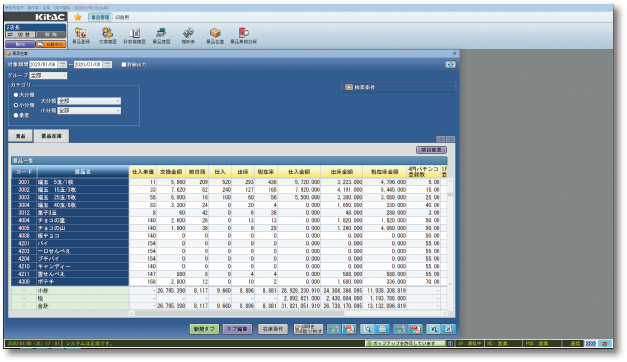The image size is (627, 362).
Task: Click the green 新規タブ button
Action: click(204, 329)
